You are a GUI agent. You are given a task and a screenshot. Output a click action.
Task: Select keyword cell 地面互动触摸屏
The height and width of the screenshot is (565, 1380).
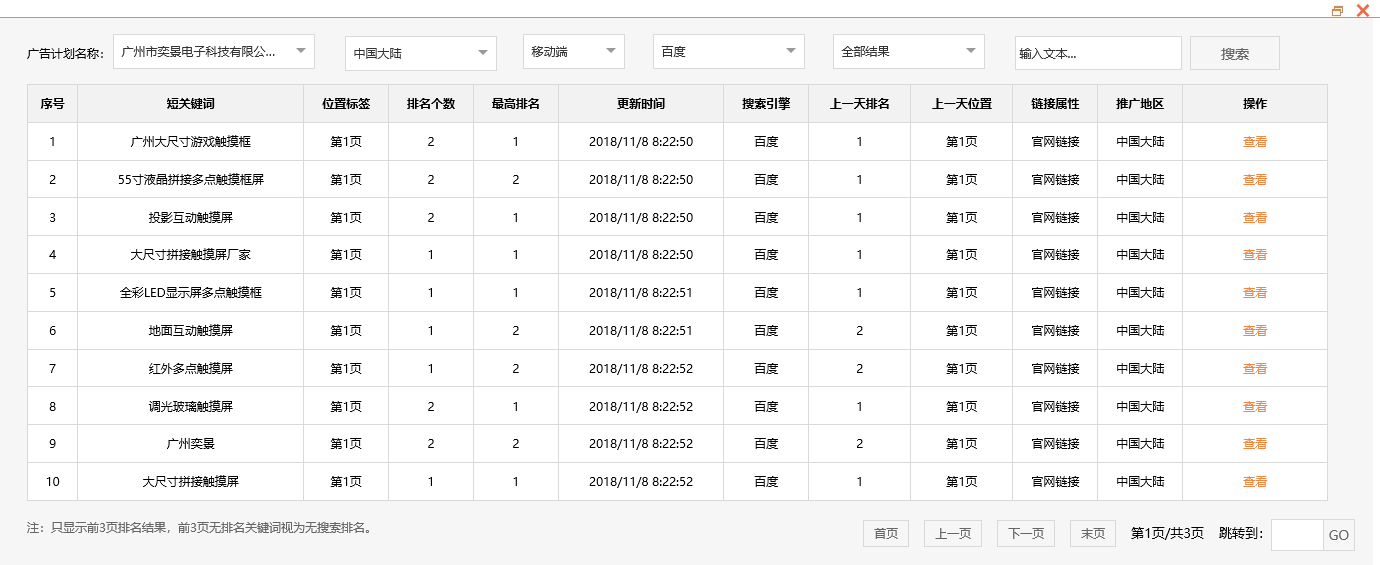point(190,330)
